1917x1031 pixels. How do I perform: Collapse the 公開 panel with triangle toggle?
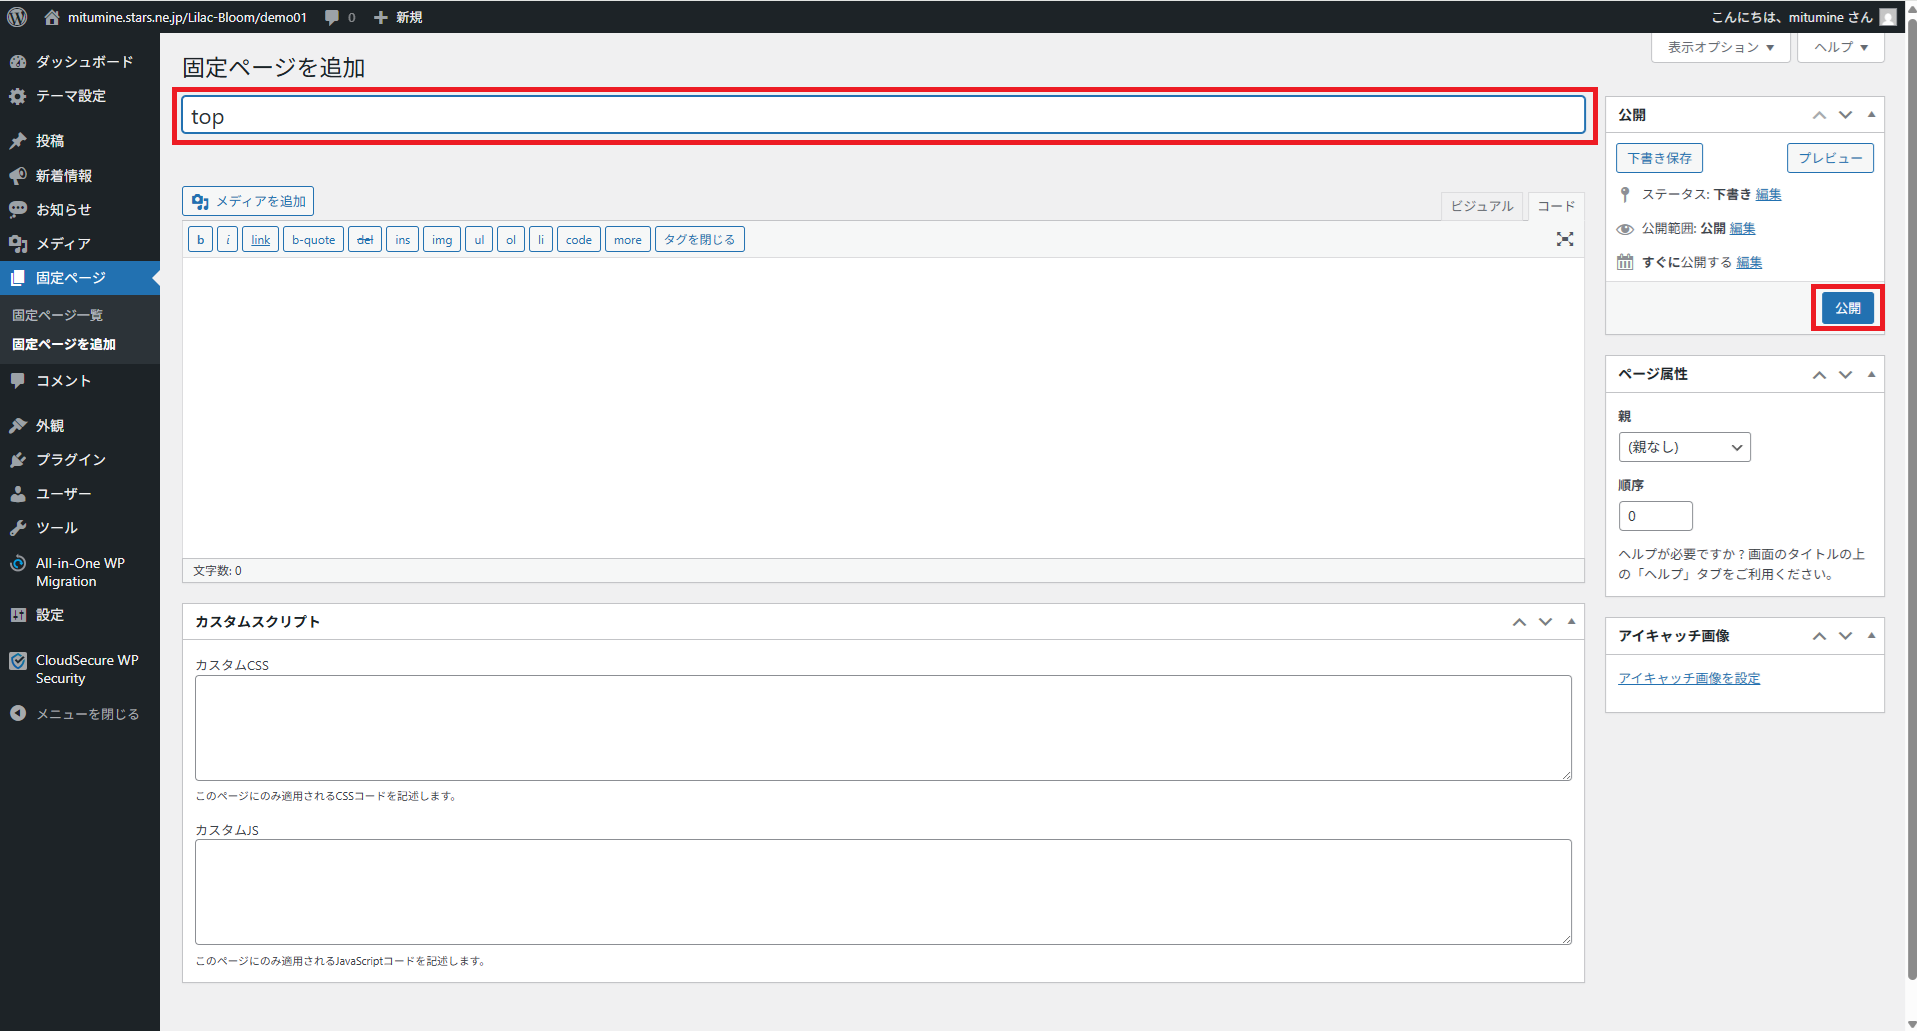point(1871,115)
